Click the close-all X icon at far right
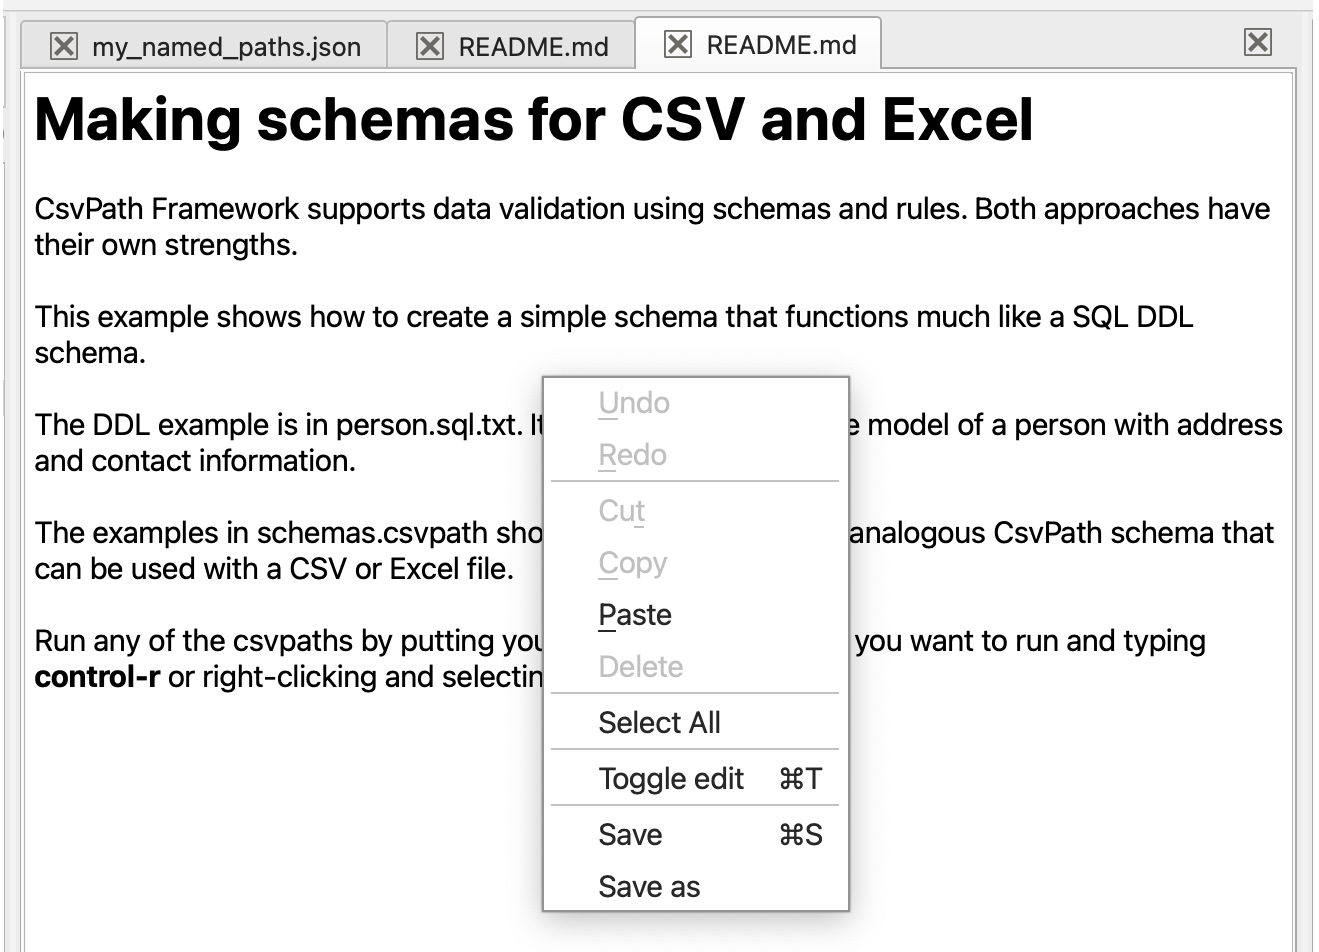1319x952 pixels. pyautogui.click(x=1258, y=42)
